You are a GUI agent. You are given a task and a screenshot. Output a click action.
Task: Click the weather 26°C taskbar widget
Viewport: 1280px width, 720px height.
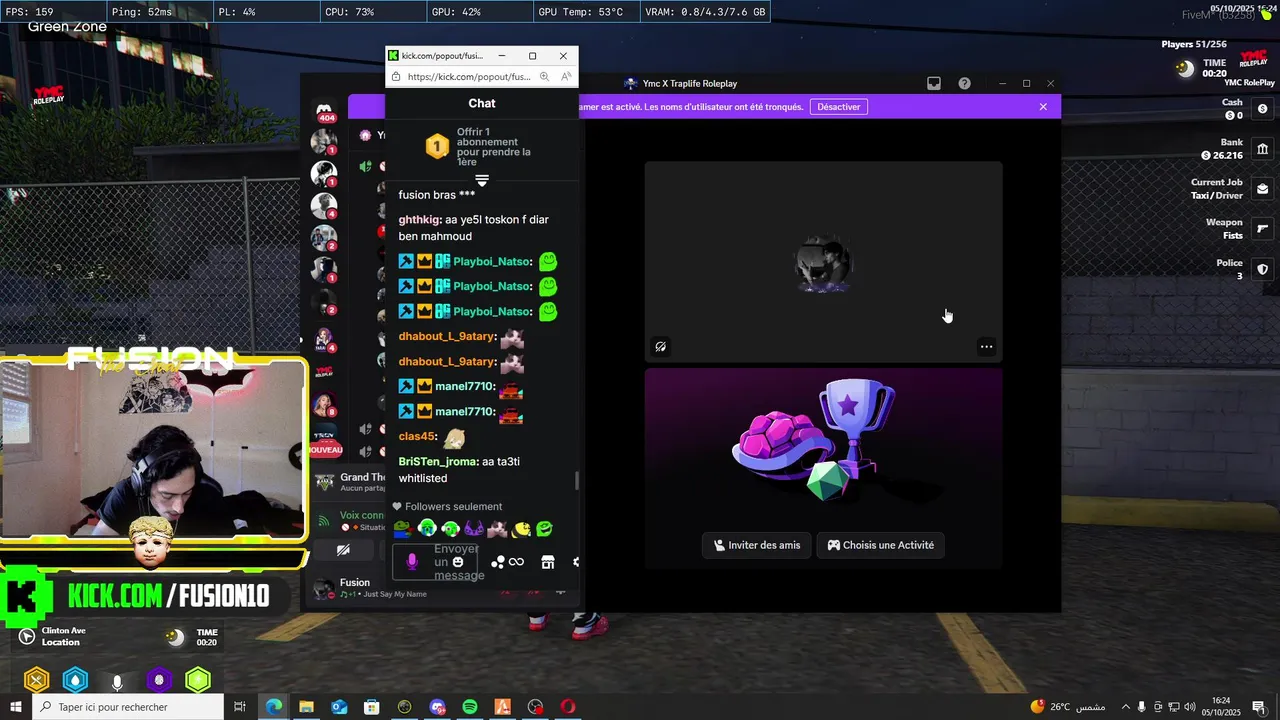[x=1067, y=707]
